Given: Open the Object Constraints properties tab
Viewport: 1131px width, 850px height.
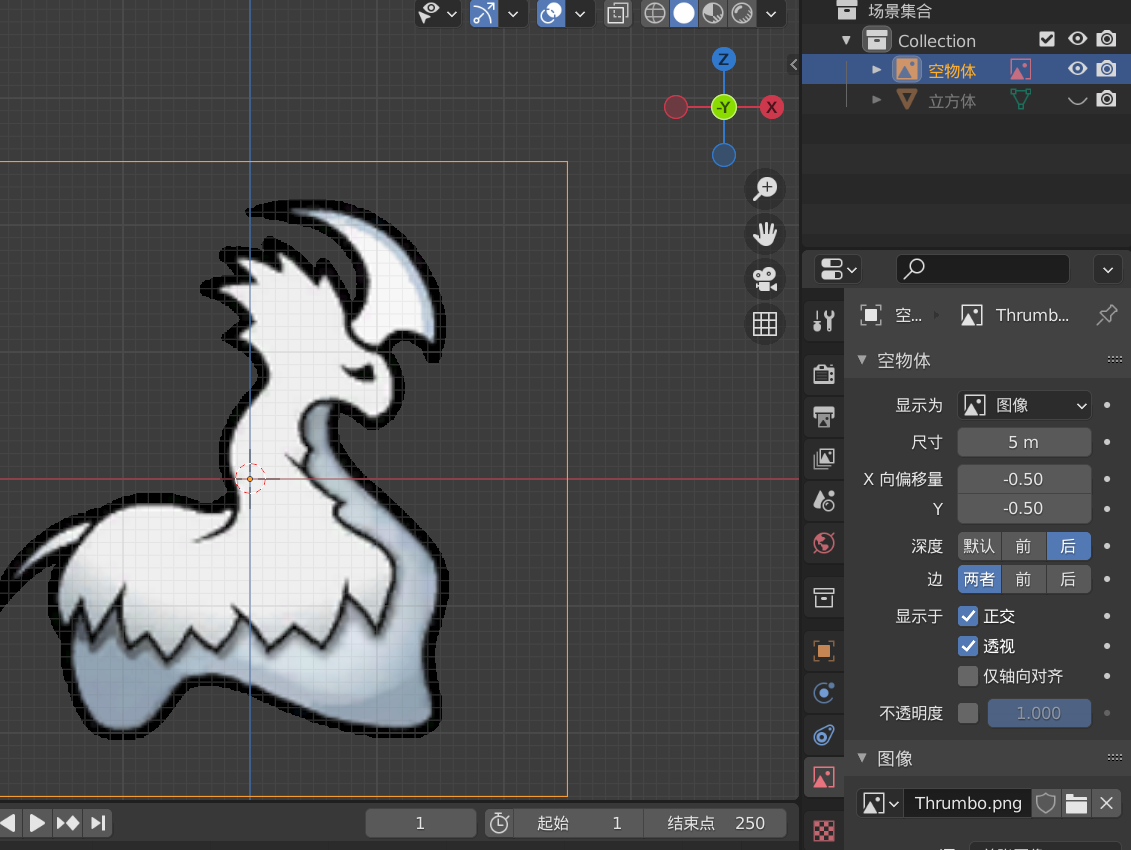Looking at the screenshot, I should (823, 735).
